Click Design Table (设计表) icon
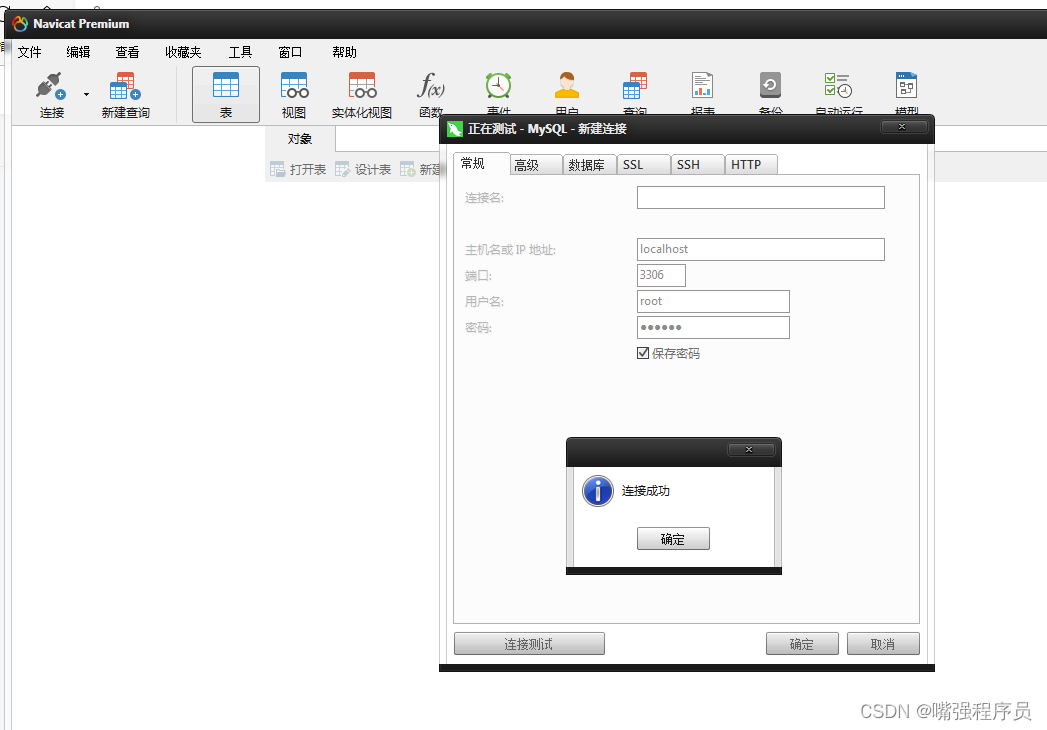Image resolution: width=1047 pixels, height=730 pixels. [343, 170]
